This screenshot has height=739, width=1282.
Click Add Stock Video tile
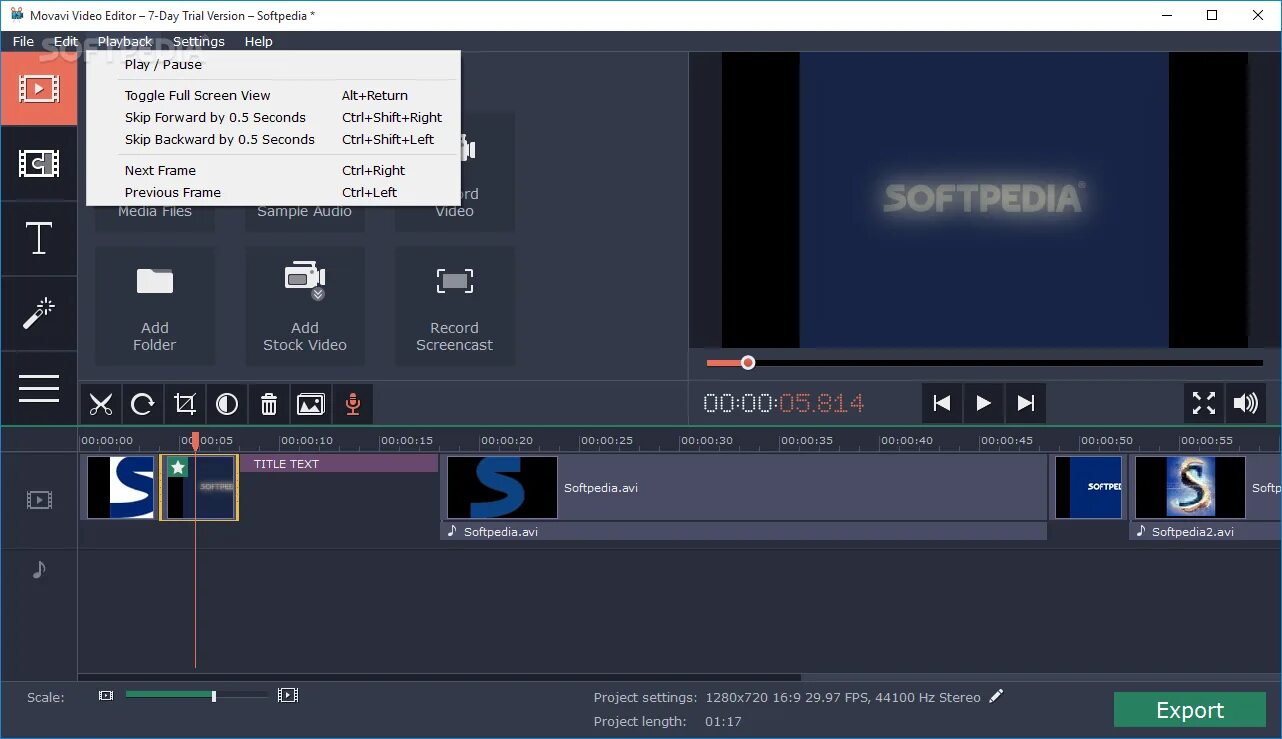coord(305,306)
